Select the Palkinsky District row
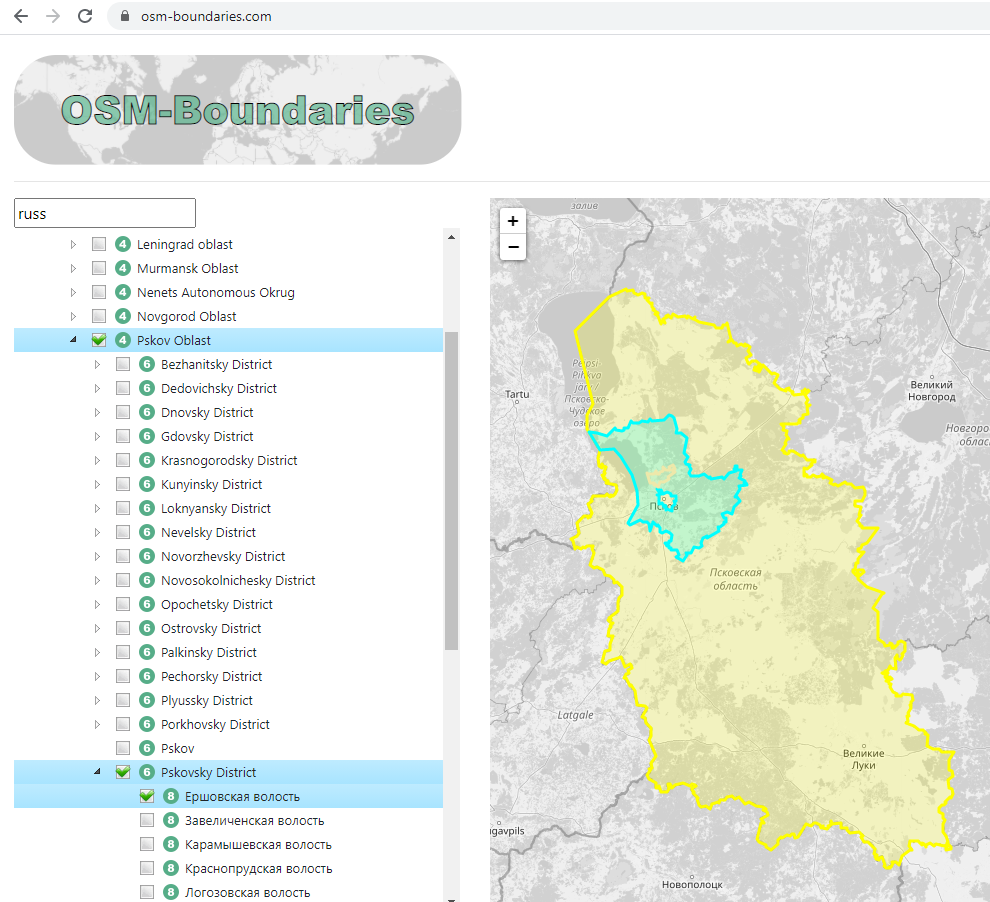 (229, 652)
